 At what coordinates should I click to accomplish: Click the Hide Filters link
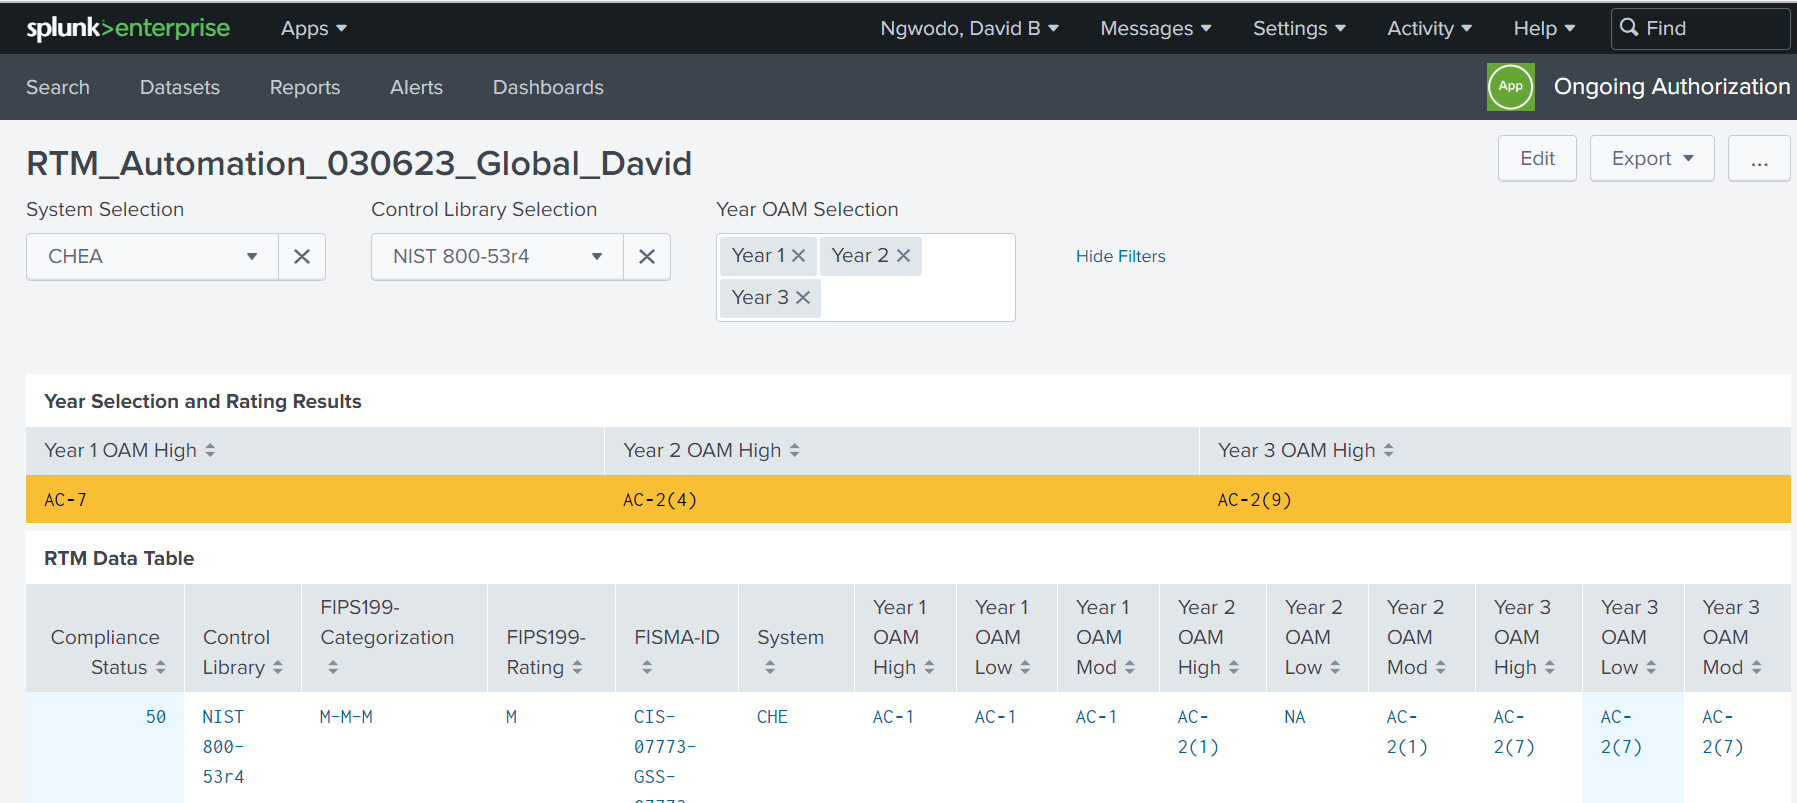(x=1120, y=257)
